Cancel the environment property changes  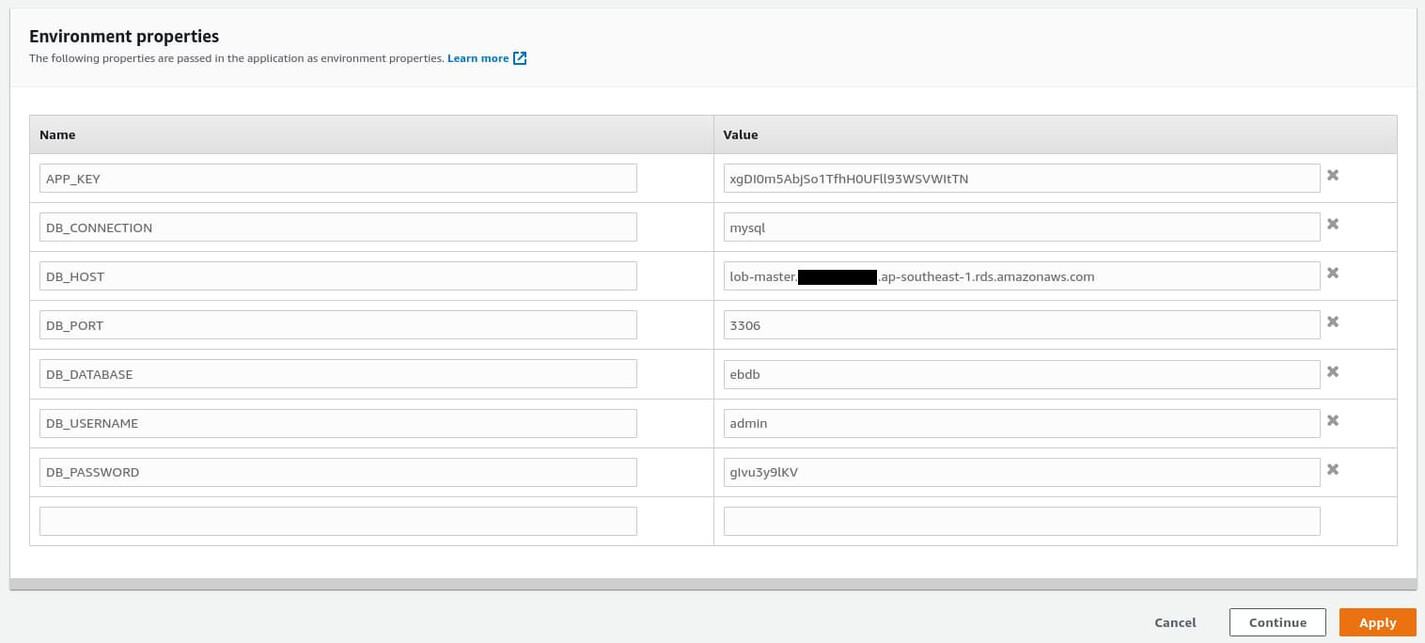(1175, 621)
